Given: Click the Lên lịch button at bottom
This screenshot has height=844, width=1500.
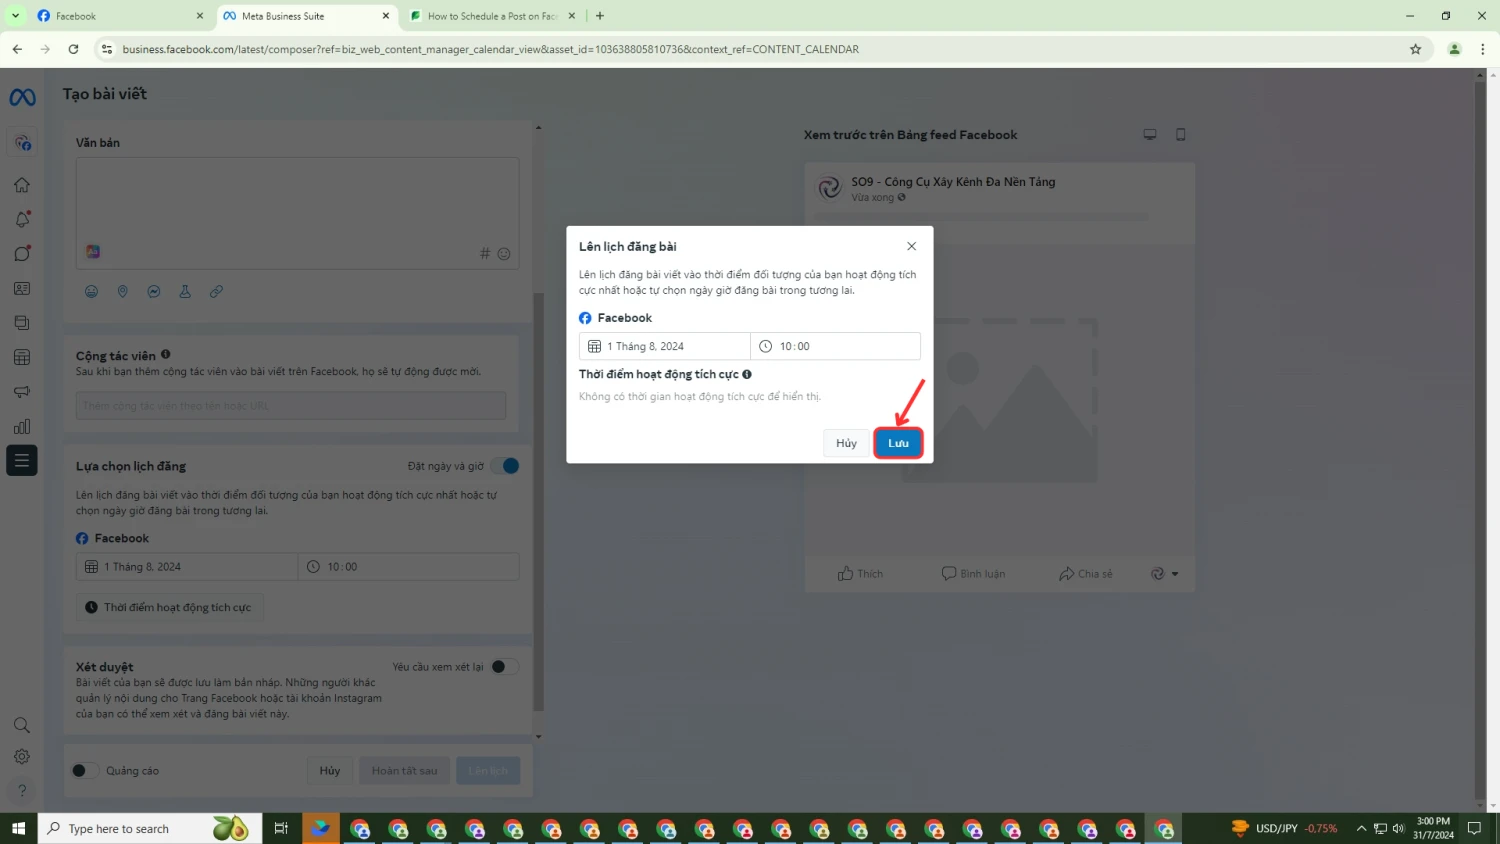Looking at the screenshot, I should click(488, 771).
